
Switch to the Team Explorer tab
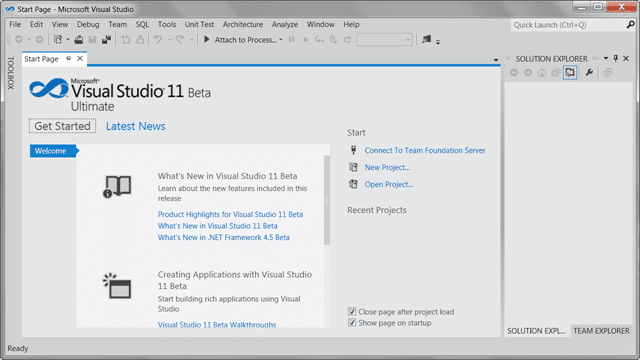point(601,331)
